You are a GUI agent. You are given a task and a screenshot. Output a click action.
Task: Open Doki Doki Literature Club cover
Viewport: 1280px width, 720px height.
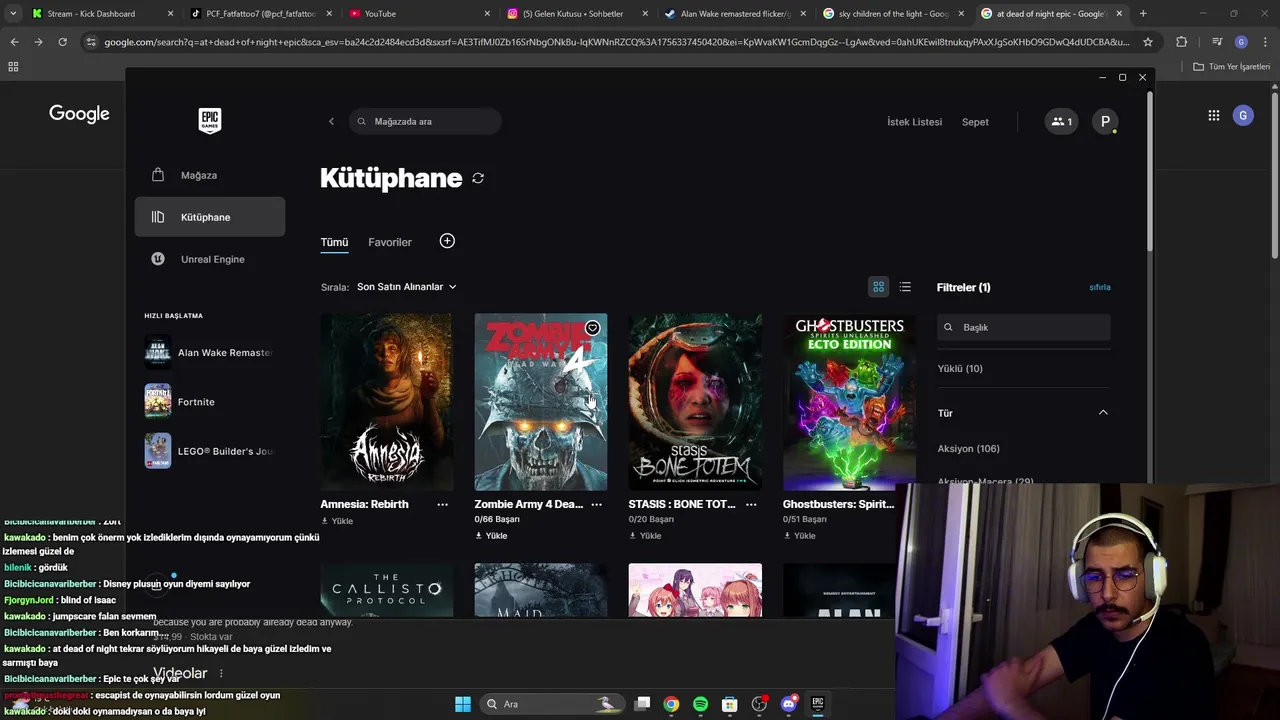click(695, 590)
